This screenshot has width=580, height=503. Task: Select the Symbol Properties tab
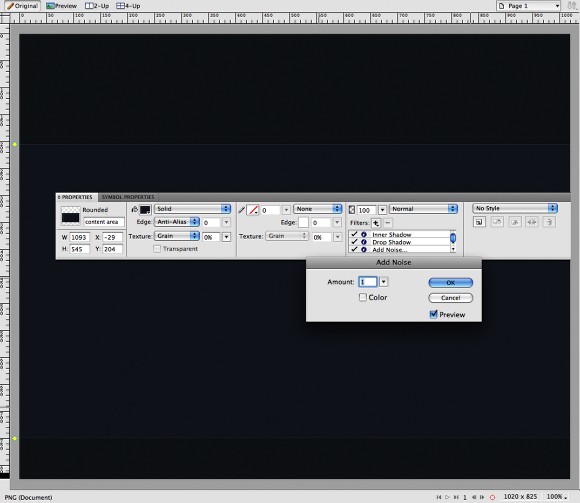(128, 197)
